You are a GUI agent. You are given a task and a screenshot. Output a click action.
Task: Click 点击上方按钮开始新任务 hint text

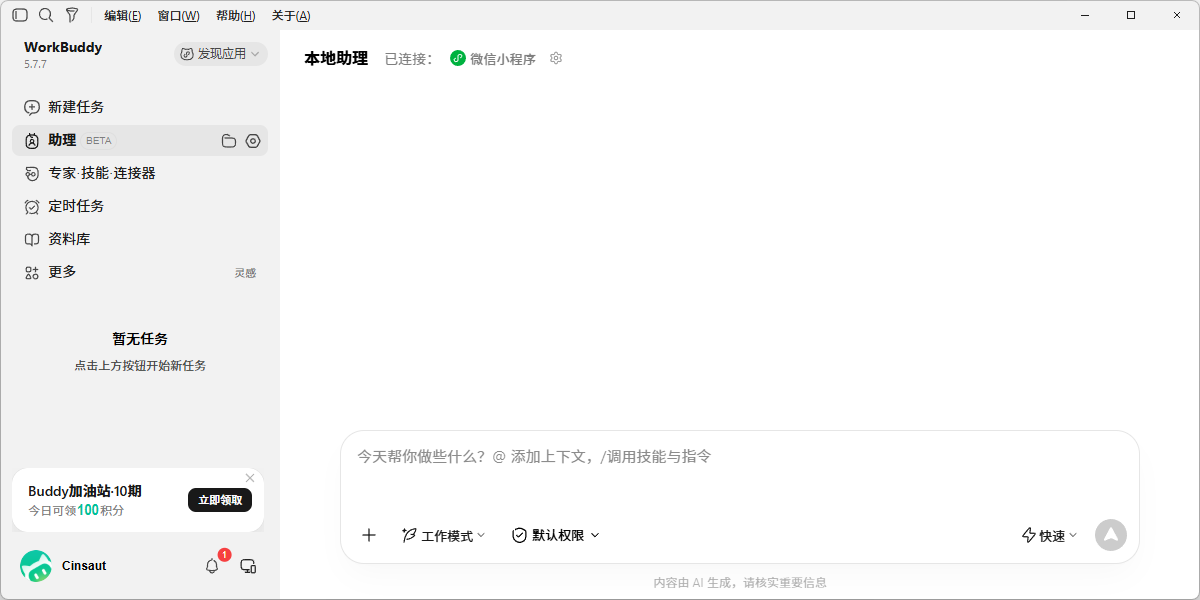[140, 366]
